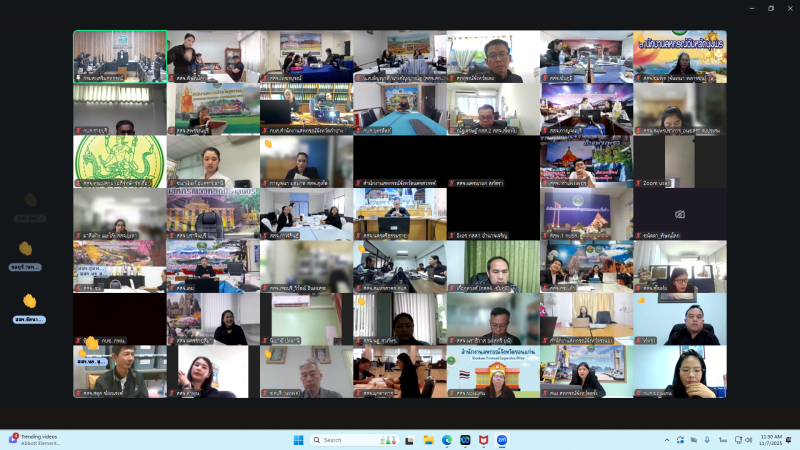Switch input language via ไทย indicator
The height and width of the screenshot is (450, 800).
(x=722, y=440)
